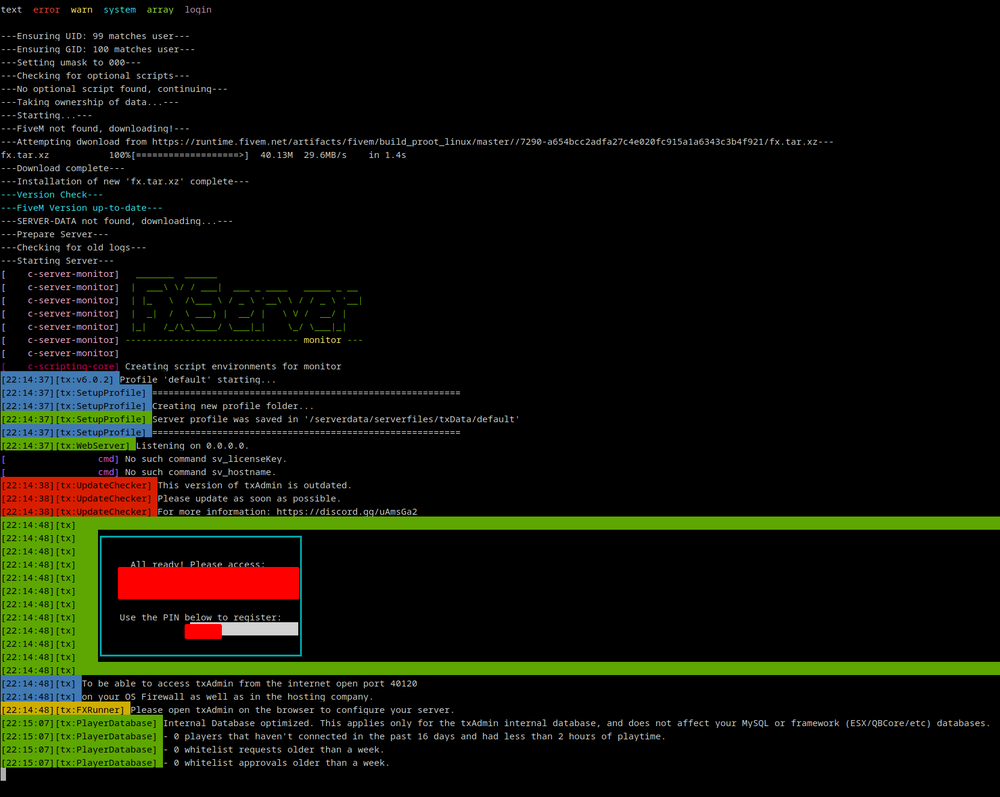Click 'Creating new profile folder...' text
This screenshot has height=797, width=1000.
click(x=233, y=406)
